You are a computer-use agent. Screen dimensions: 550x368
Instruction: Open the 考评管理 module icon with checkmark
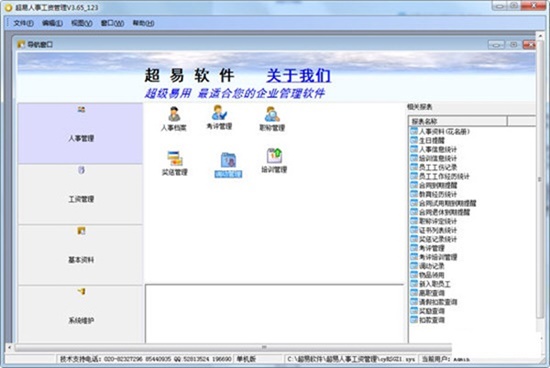(x=219, y=117)
